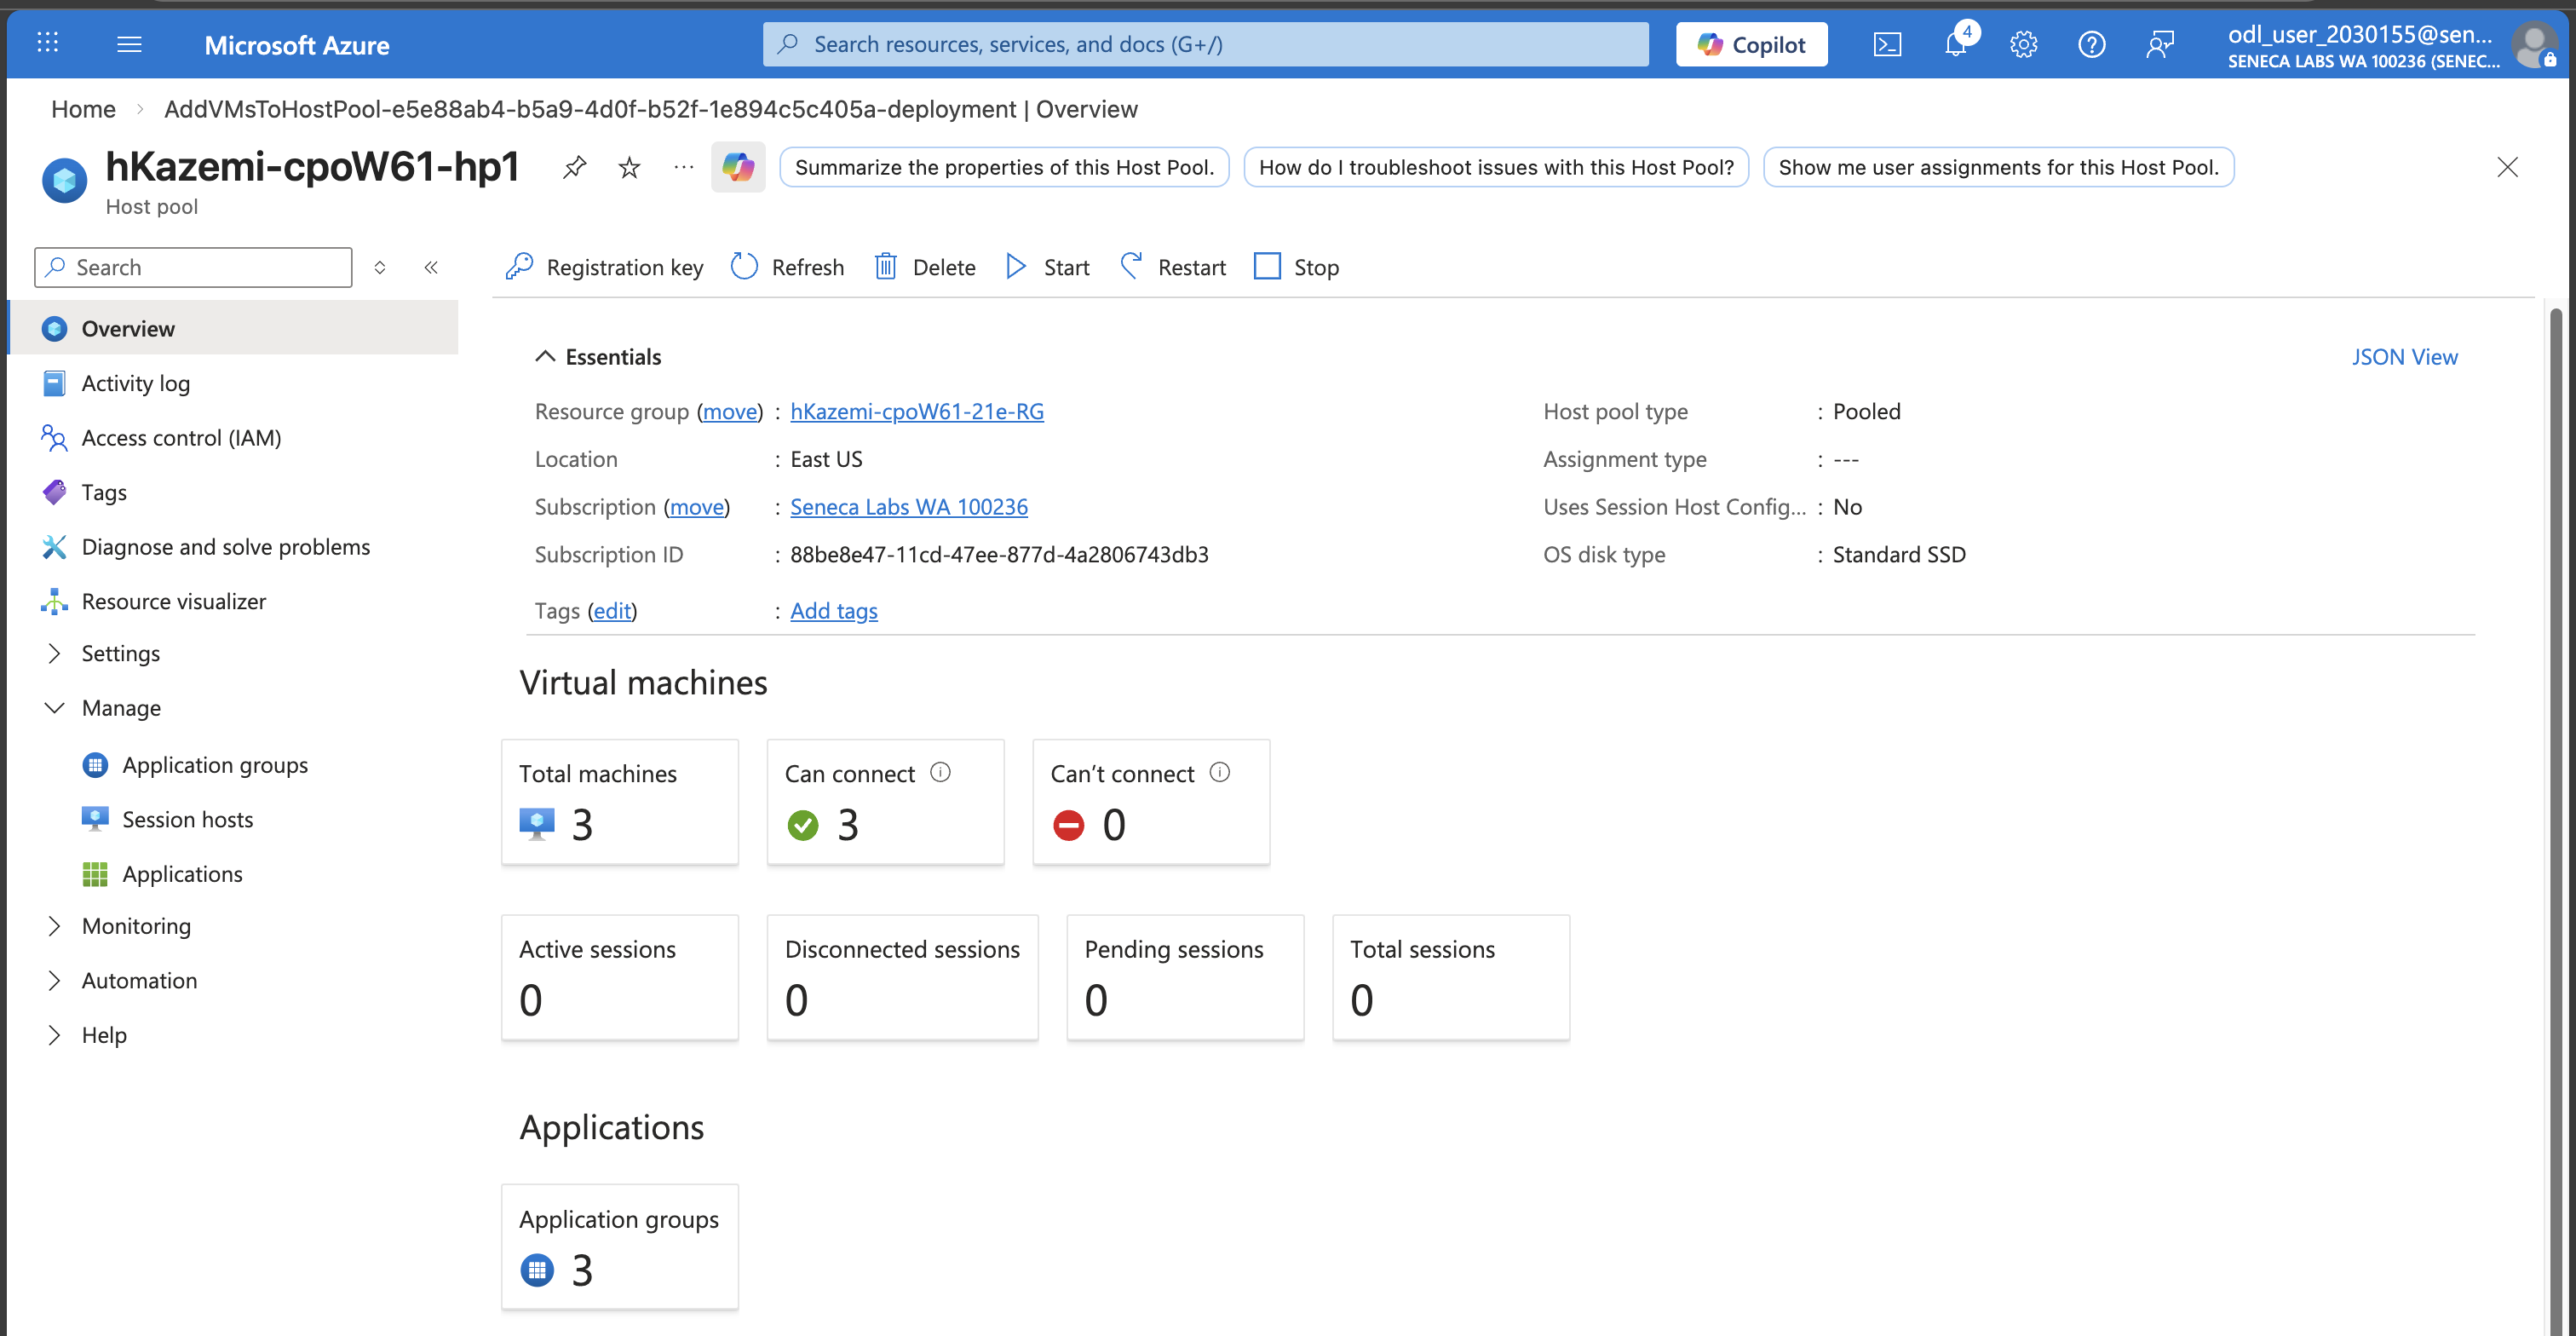This screenshot has height=1336, width=2576.
Task: Open the AddVMsToHostPool deployment breadcrumb
Action: coord(651,109)
